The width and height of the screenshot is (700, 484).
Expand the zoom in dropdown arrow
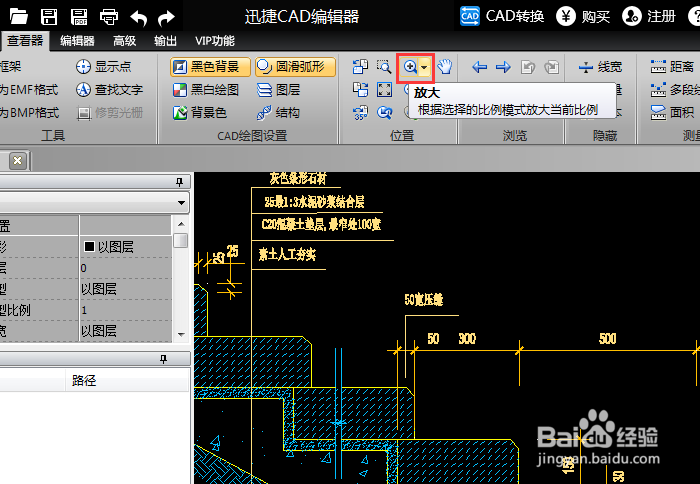point(425,67)
